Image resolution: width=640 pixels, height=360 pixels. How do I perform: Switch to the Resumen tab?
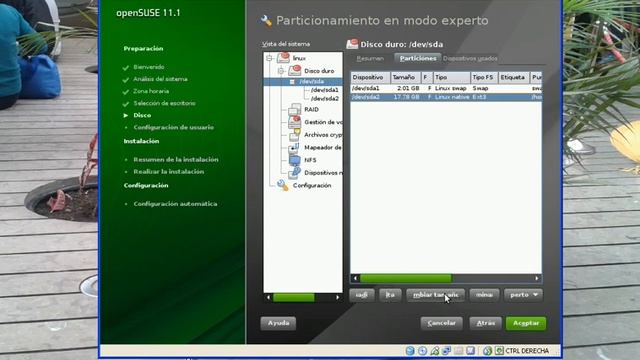(x=370, y=58)
